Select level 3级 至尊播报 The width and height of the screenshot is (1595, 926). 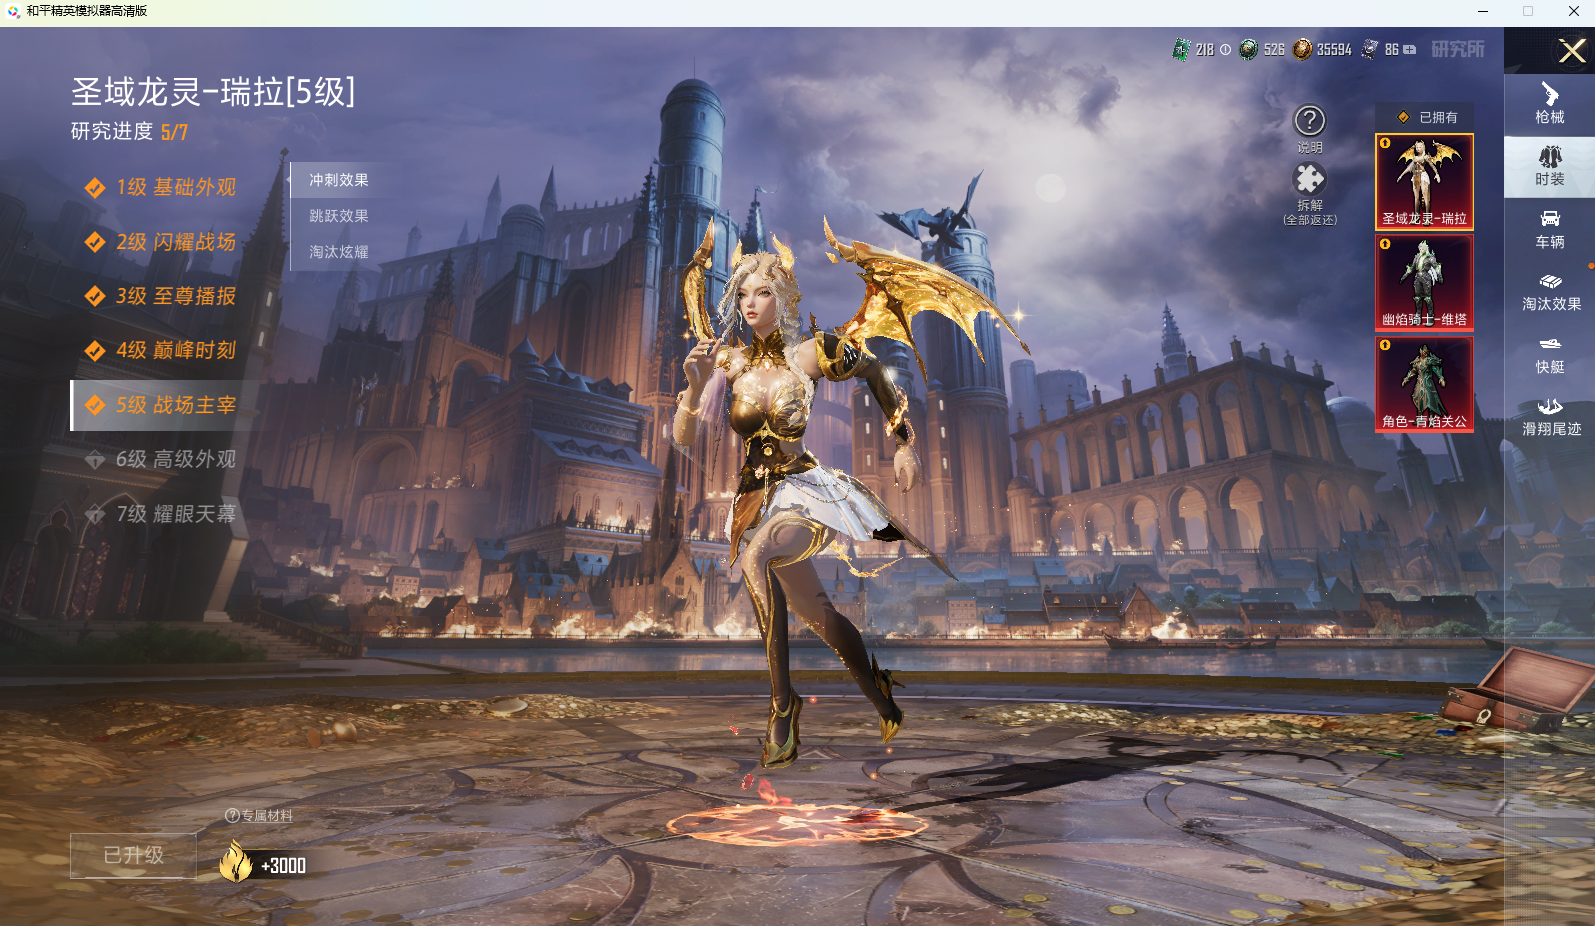(x=176, y=296)
